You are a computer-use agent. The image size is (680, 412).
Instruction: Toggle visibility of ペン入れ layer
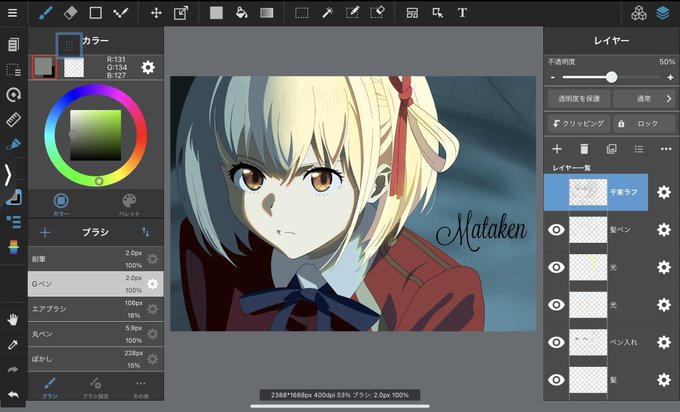pyautogui.click(x=556, y=342)
